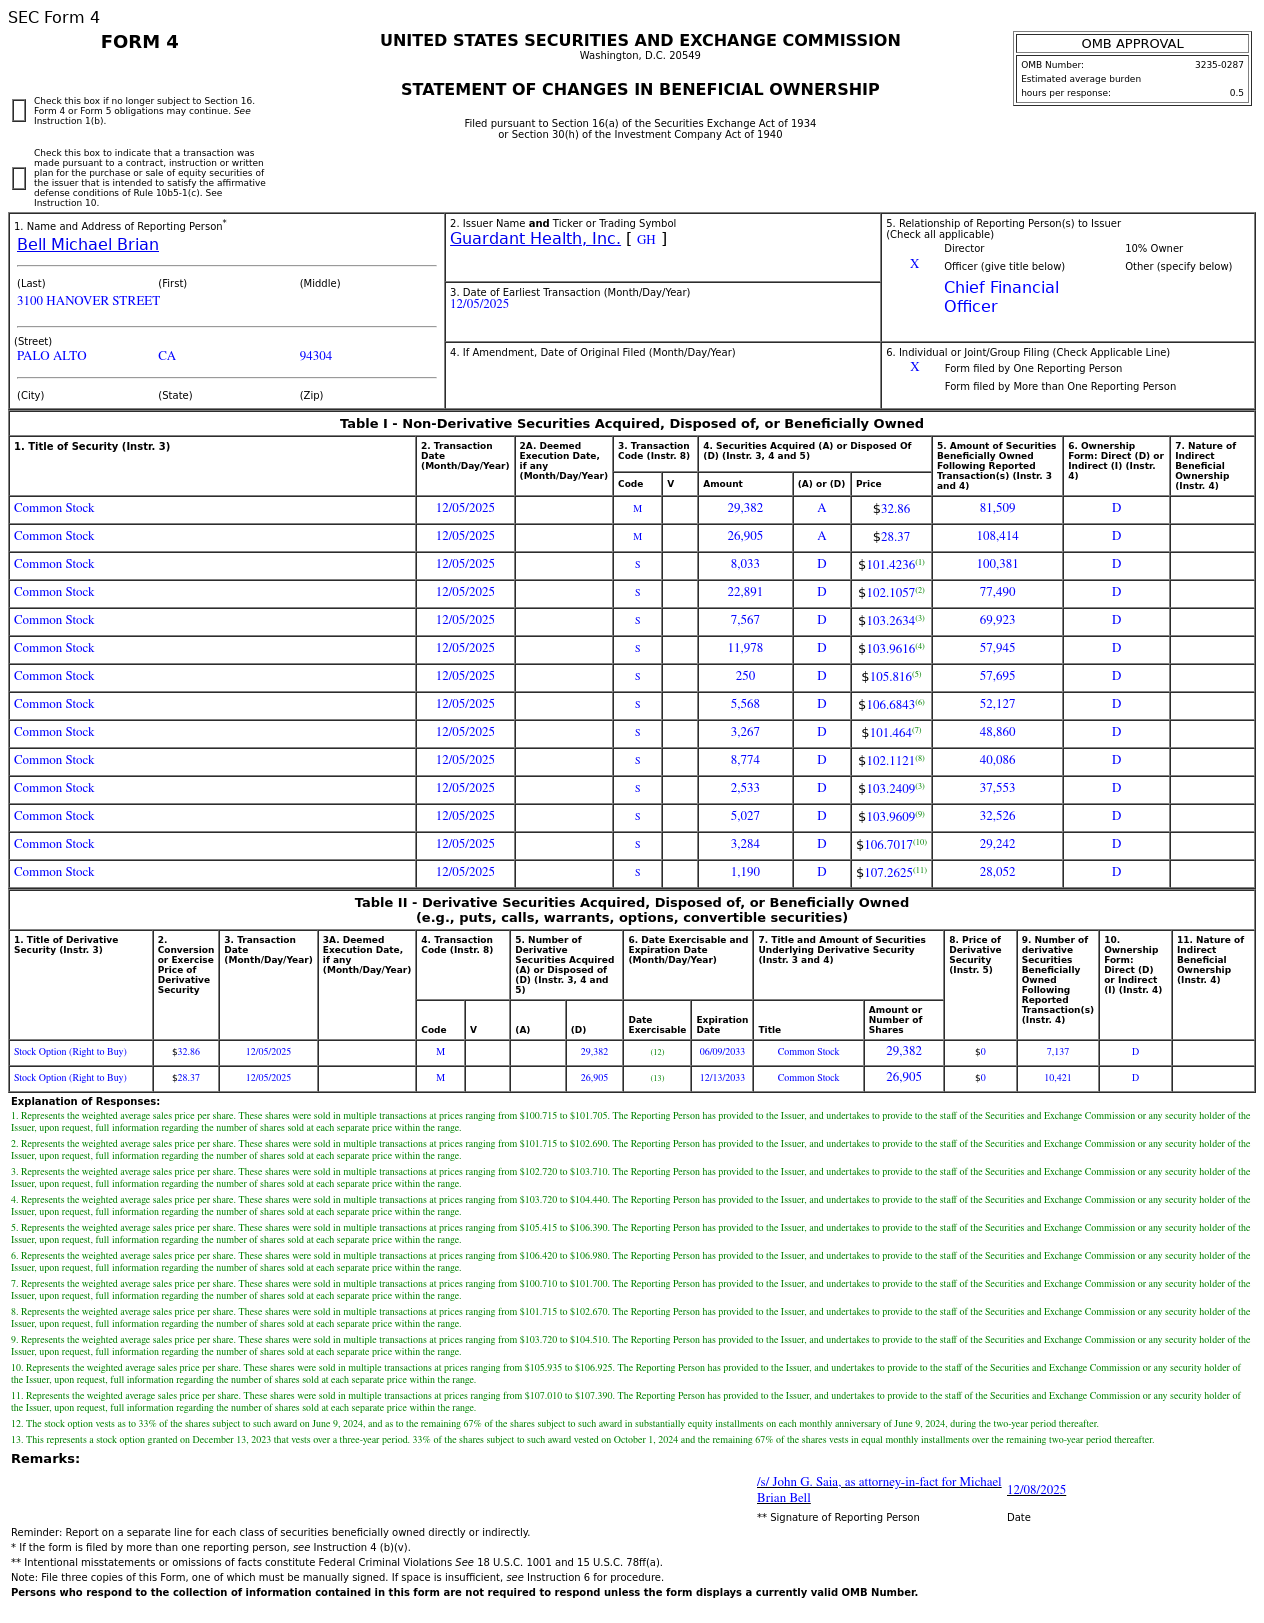Click the $101.464 price cell
Image resolution: width=1264 pixels, height=1623 pixels.
click(891, 733)
